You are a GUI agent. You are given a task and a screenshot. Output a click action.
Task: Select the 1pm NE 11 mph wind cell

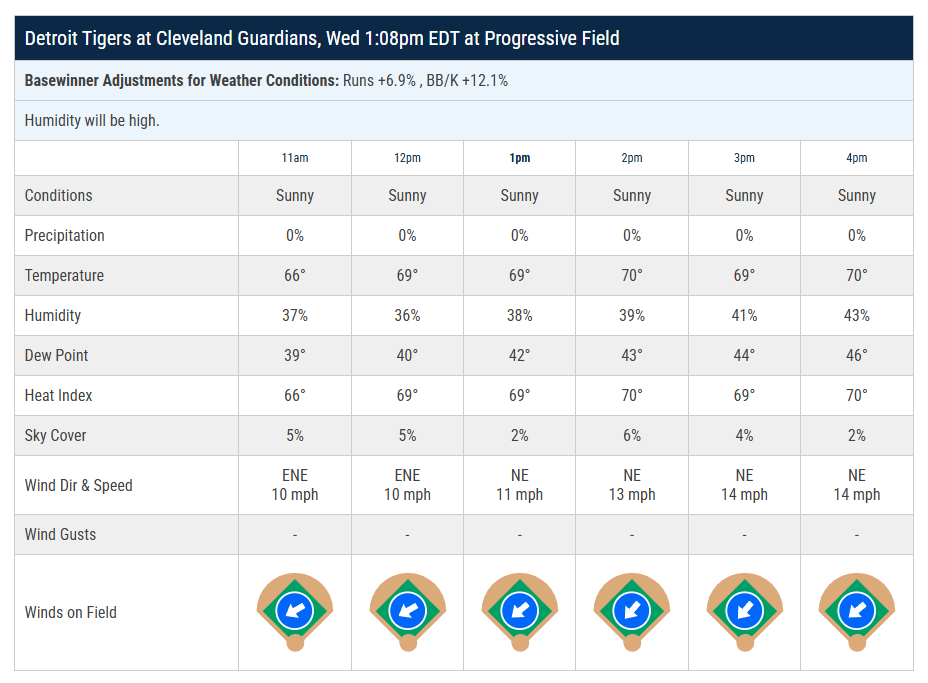coord(520,485)
